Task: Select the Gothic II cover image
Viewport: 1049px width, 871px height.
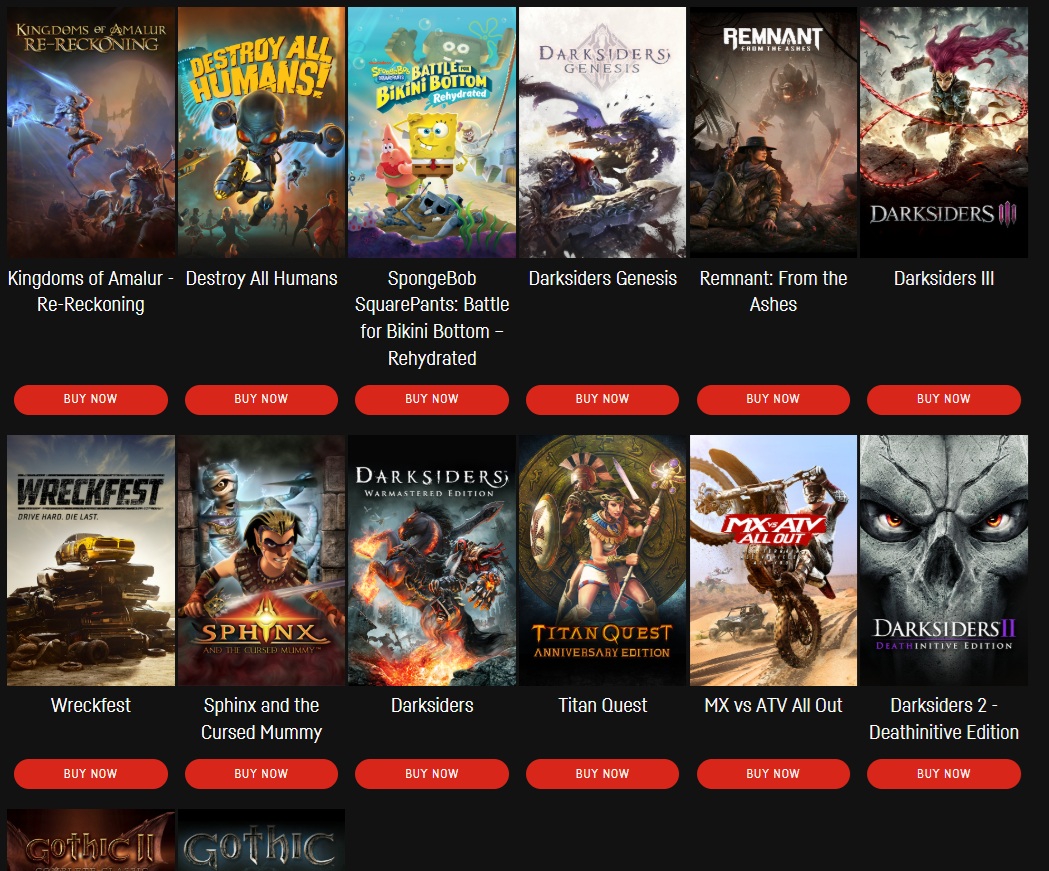Action: 91,840
